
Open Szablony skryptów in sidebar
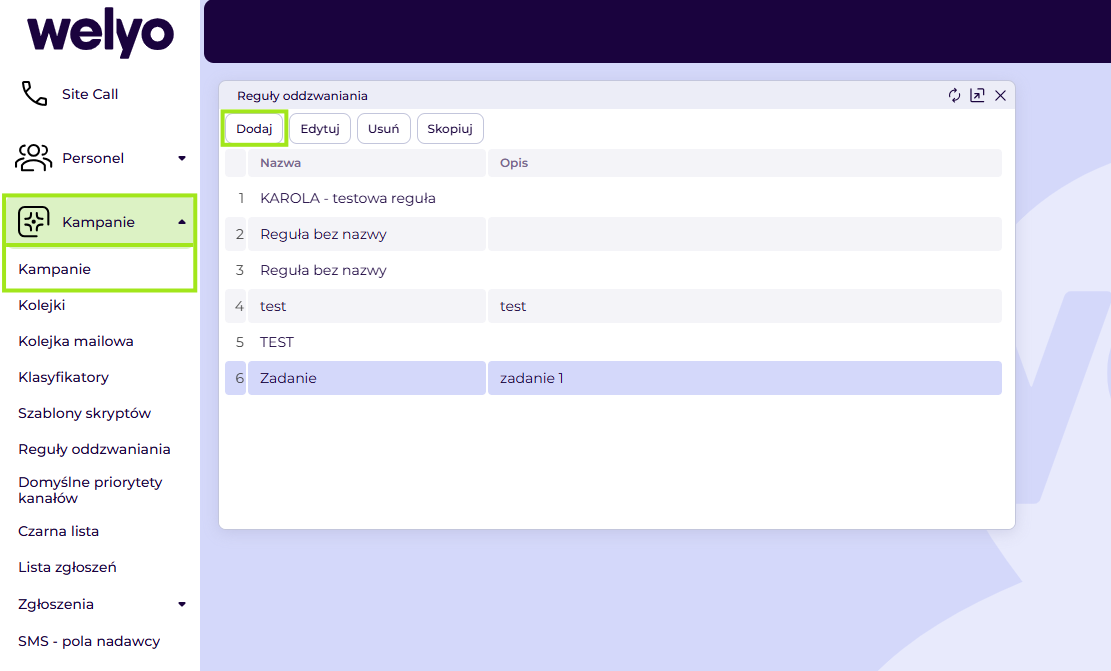(84, 413)
